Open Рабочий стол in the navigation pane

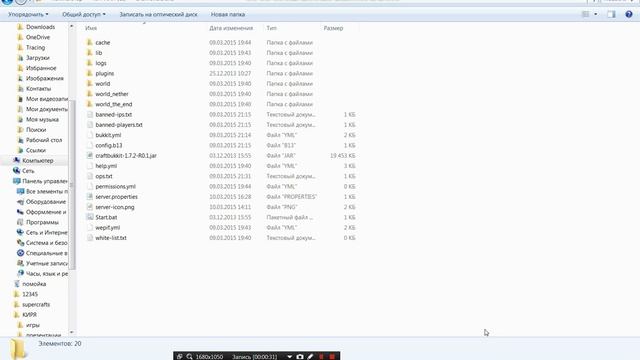click(44, 140)
